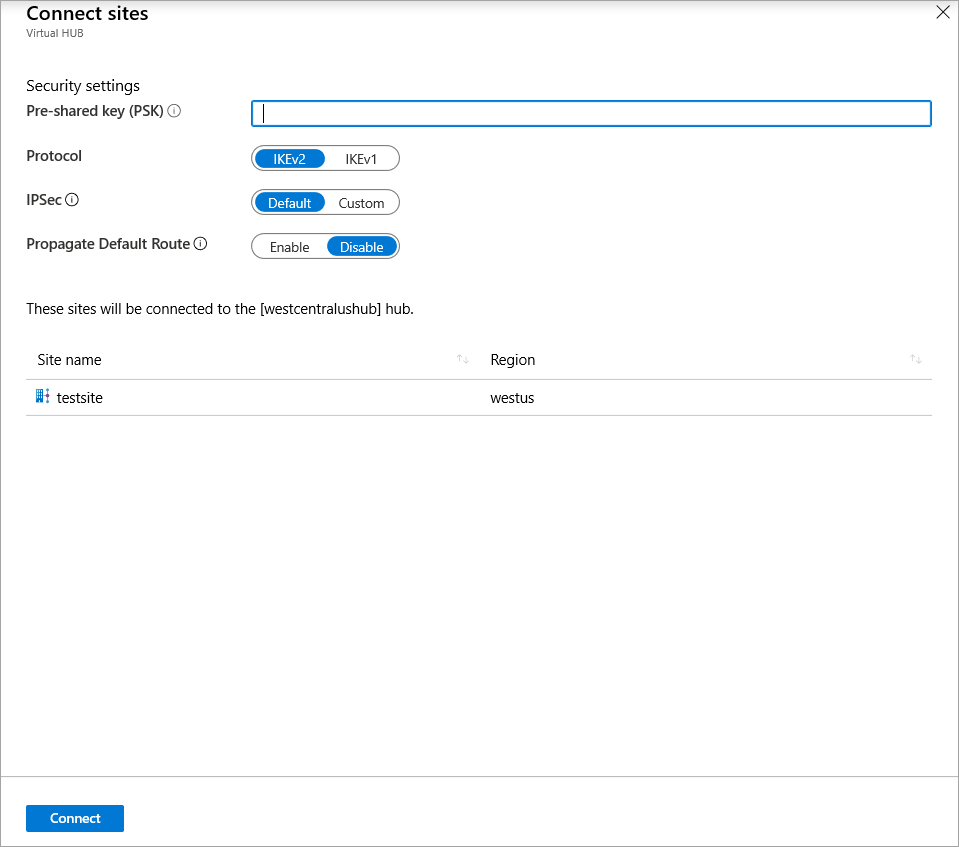Click the testsite building icon
Viewport: 959px width, 847px height.
click(42, 397)
